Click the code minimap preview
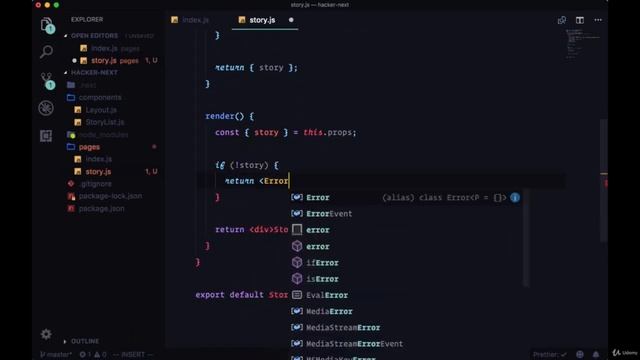Viewport: 640px width, 360px height. tap(582, 44)
